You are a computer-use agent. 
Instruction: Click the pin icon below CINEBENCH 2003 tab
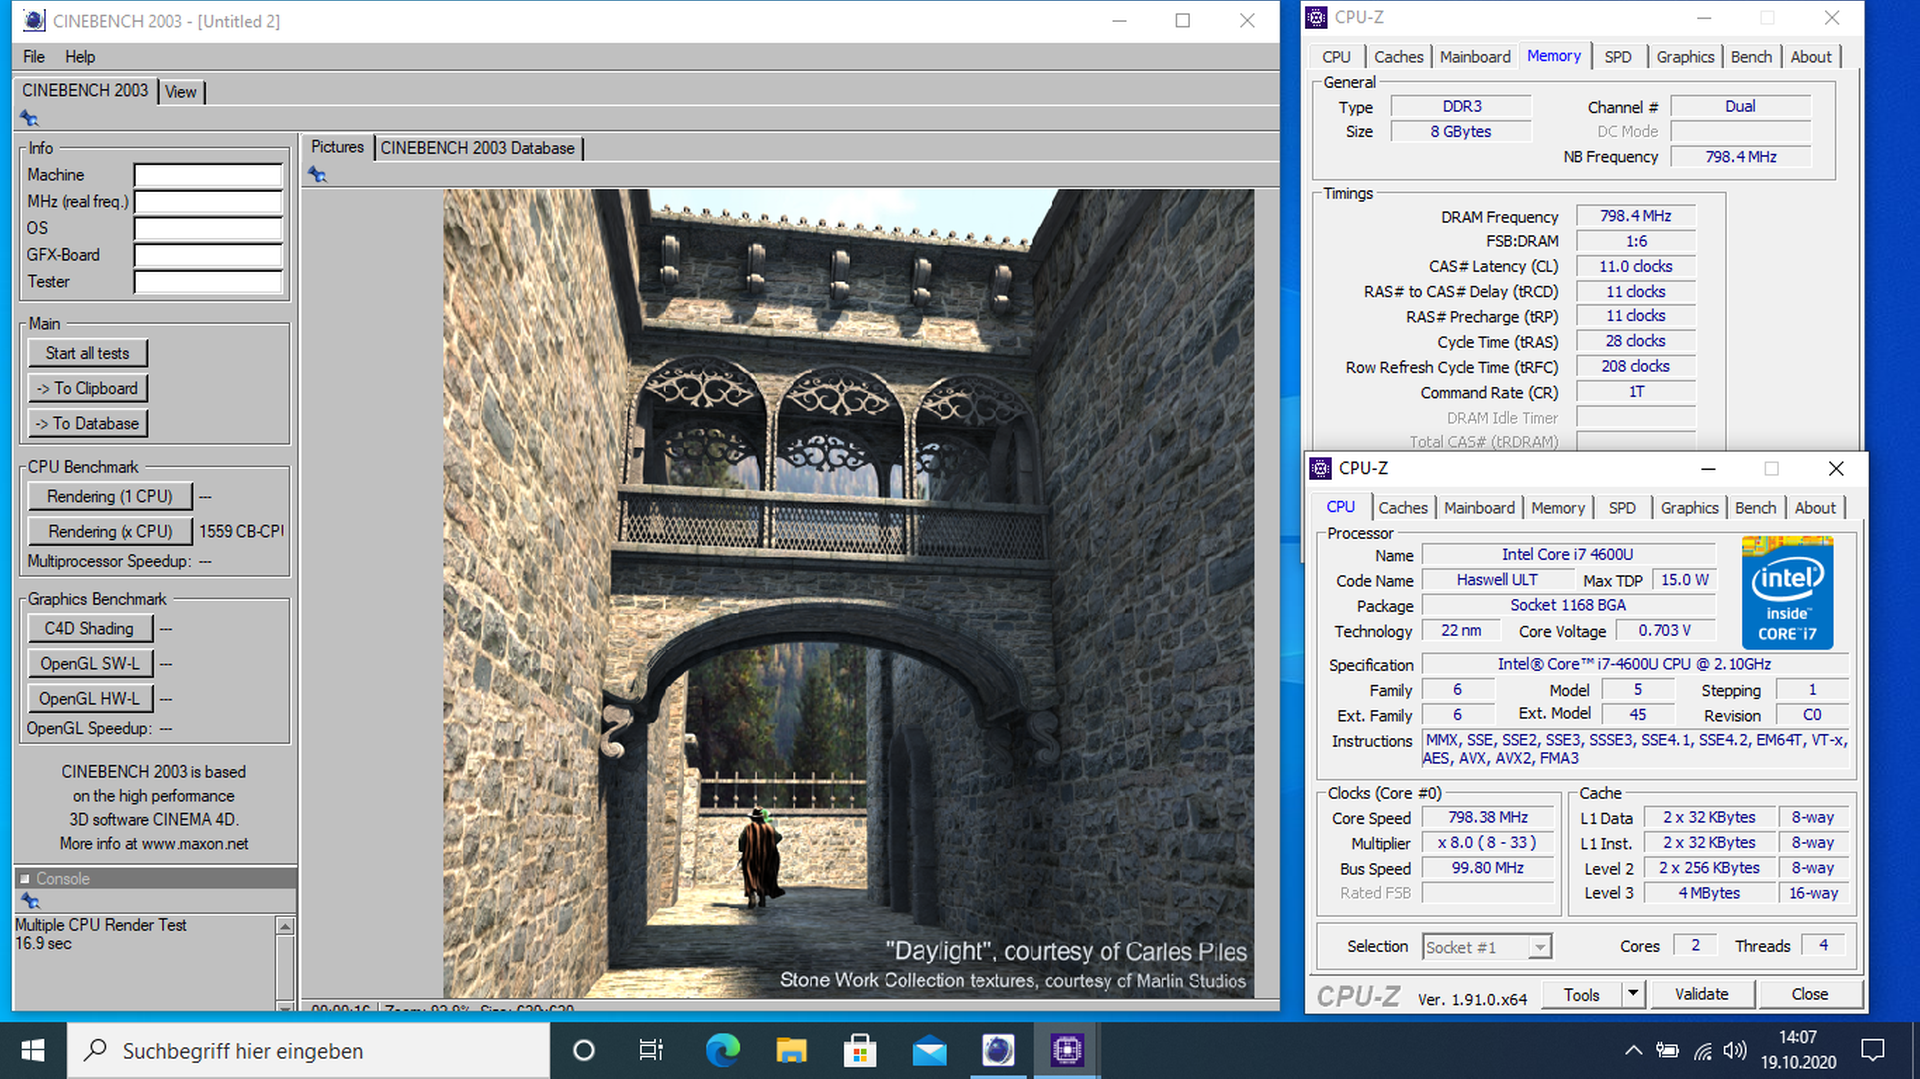[x=29, y=119]
